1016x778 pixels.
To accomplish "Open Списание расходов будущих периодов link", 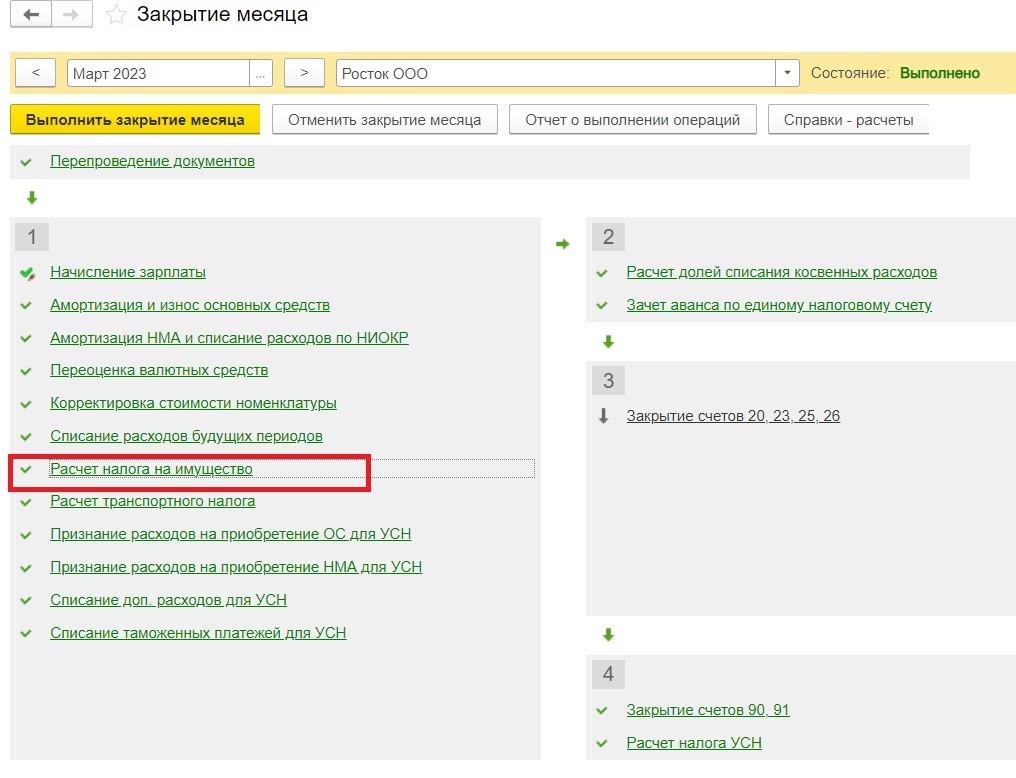I will click(186, 437).
